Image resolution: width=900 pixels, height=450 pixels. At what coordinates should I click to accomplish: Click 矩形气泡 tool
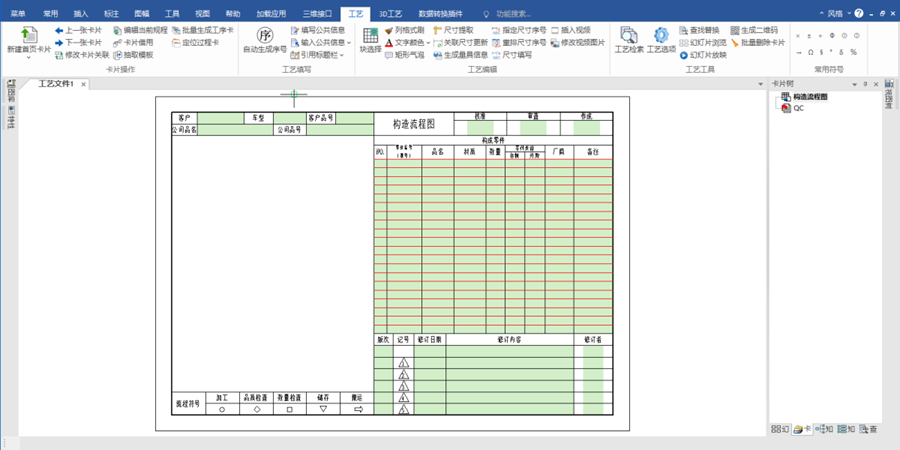405,55
